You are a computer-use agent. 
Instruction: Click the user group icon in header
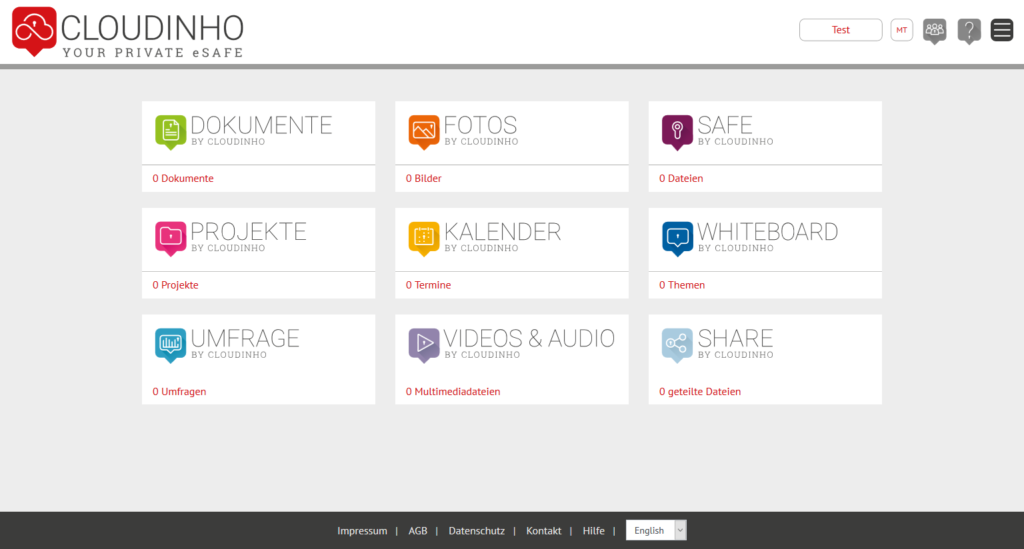pos(934,30)
